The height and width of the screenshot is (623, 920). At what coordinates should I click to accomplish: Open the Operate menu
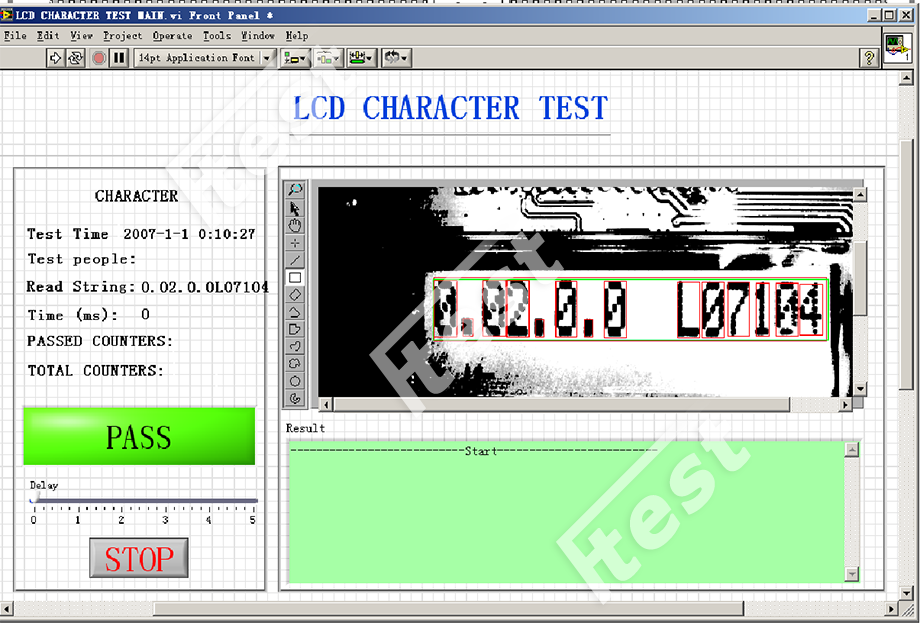172,36
